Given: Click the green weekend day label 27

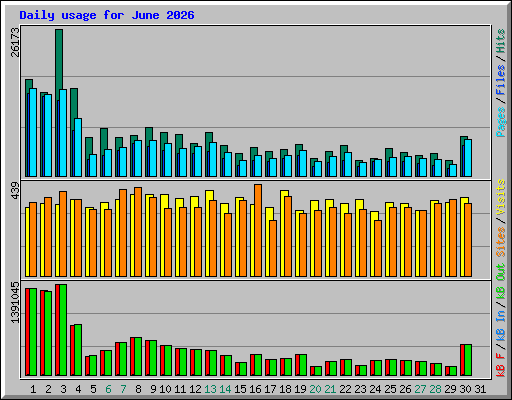Looking at the screenshot, I should [x=420, y=389].
